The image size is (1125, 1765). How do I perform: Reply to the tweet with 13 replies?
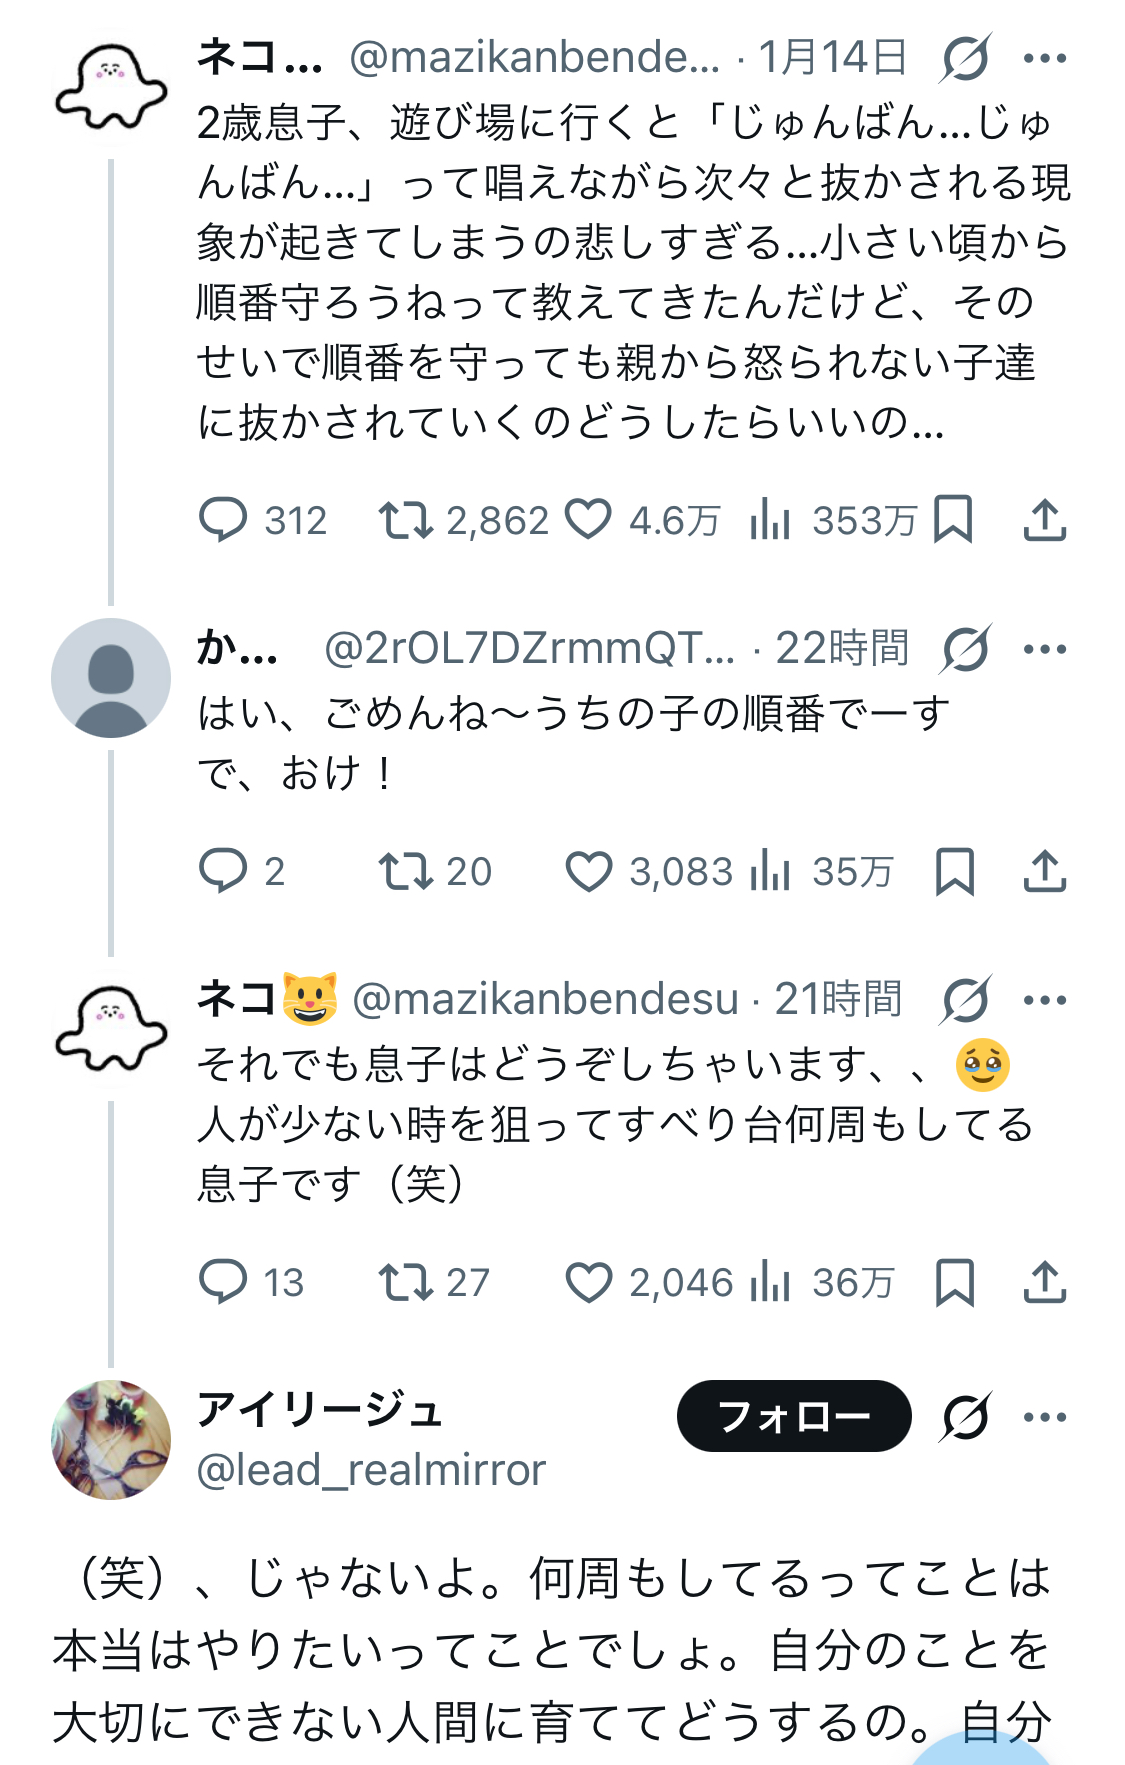[x=224, y=1281]
